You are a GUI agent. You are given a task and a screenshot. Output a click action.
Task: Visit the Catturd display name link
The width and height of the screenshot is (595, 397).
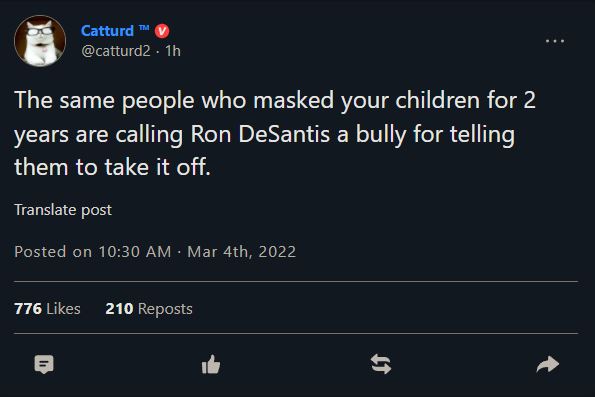[x=107, y=31]
